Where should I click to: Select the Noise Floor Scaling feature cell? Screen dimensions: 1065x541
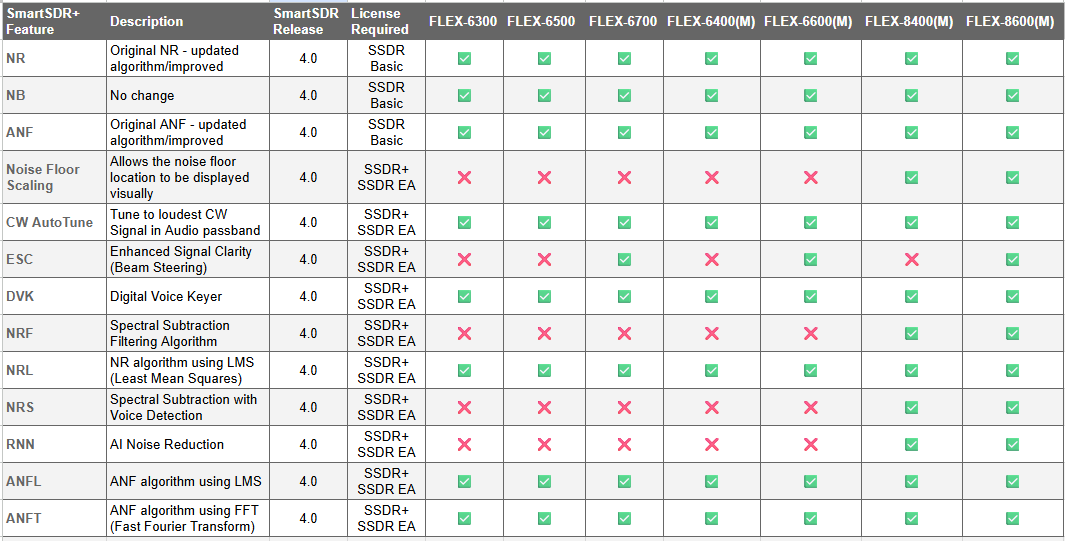(x=53, y=178)
